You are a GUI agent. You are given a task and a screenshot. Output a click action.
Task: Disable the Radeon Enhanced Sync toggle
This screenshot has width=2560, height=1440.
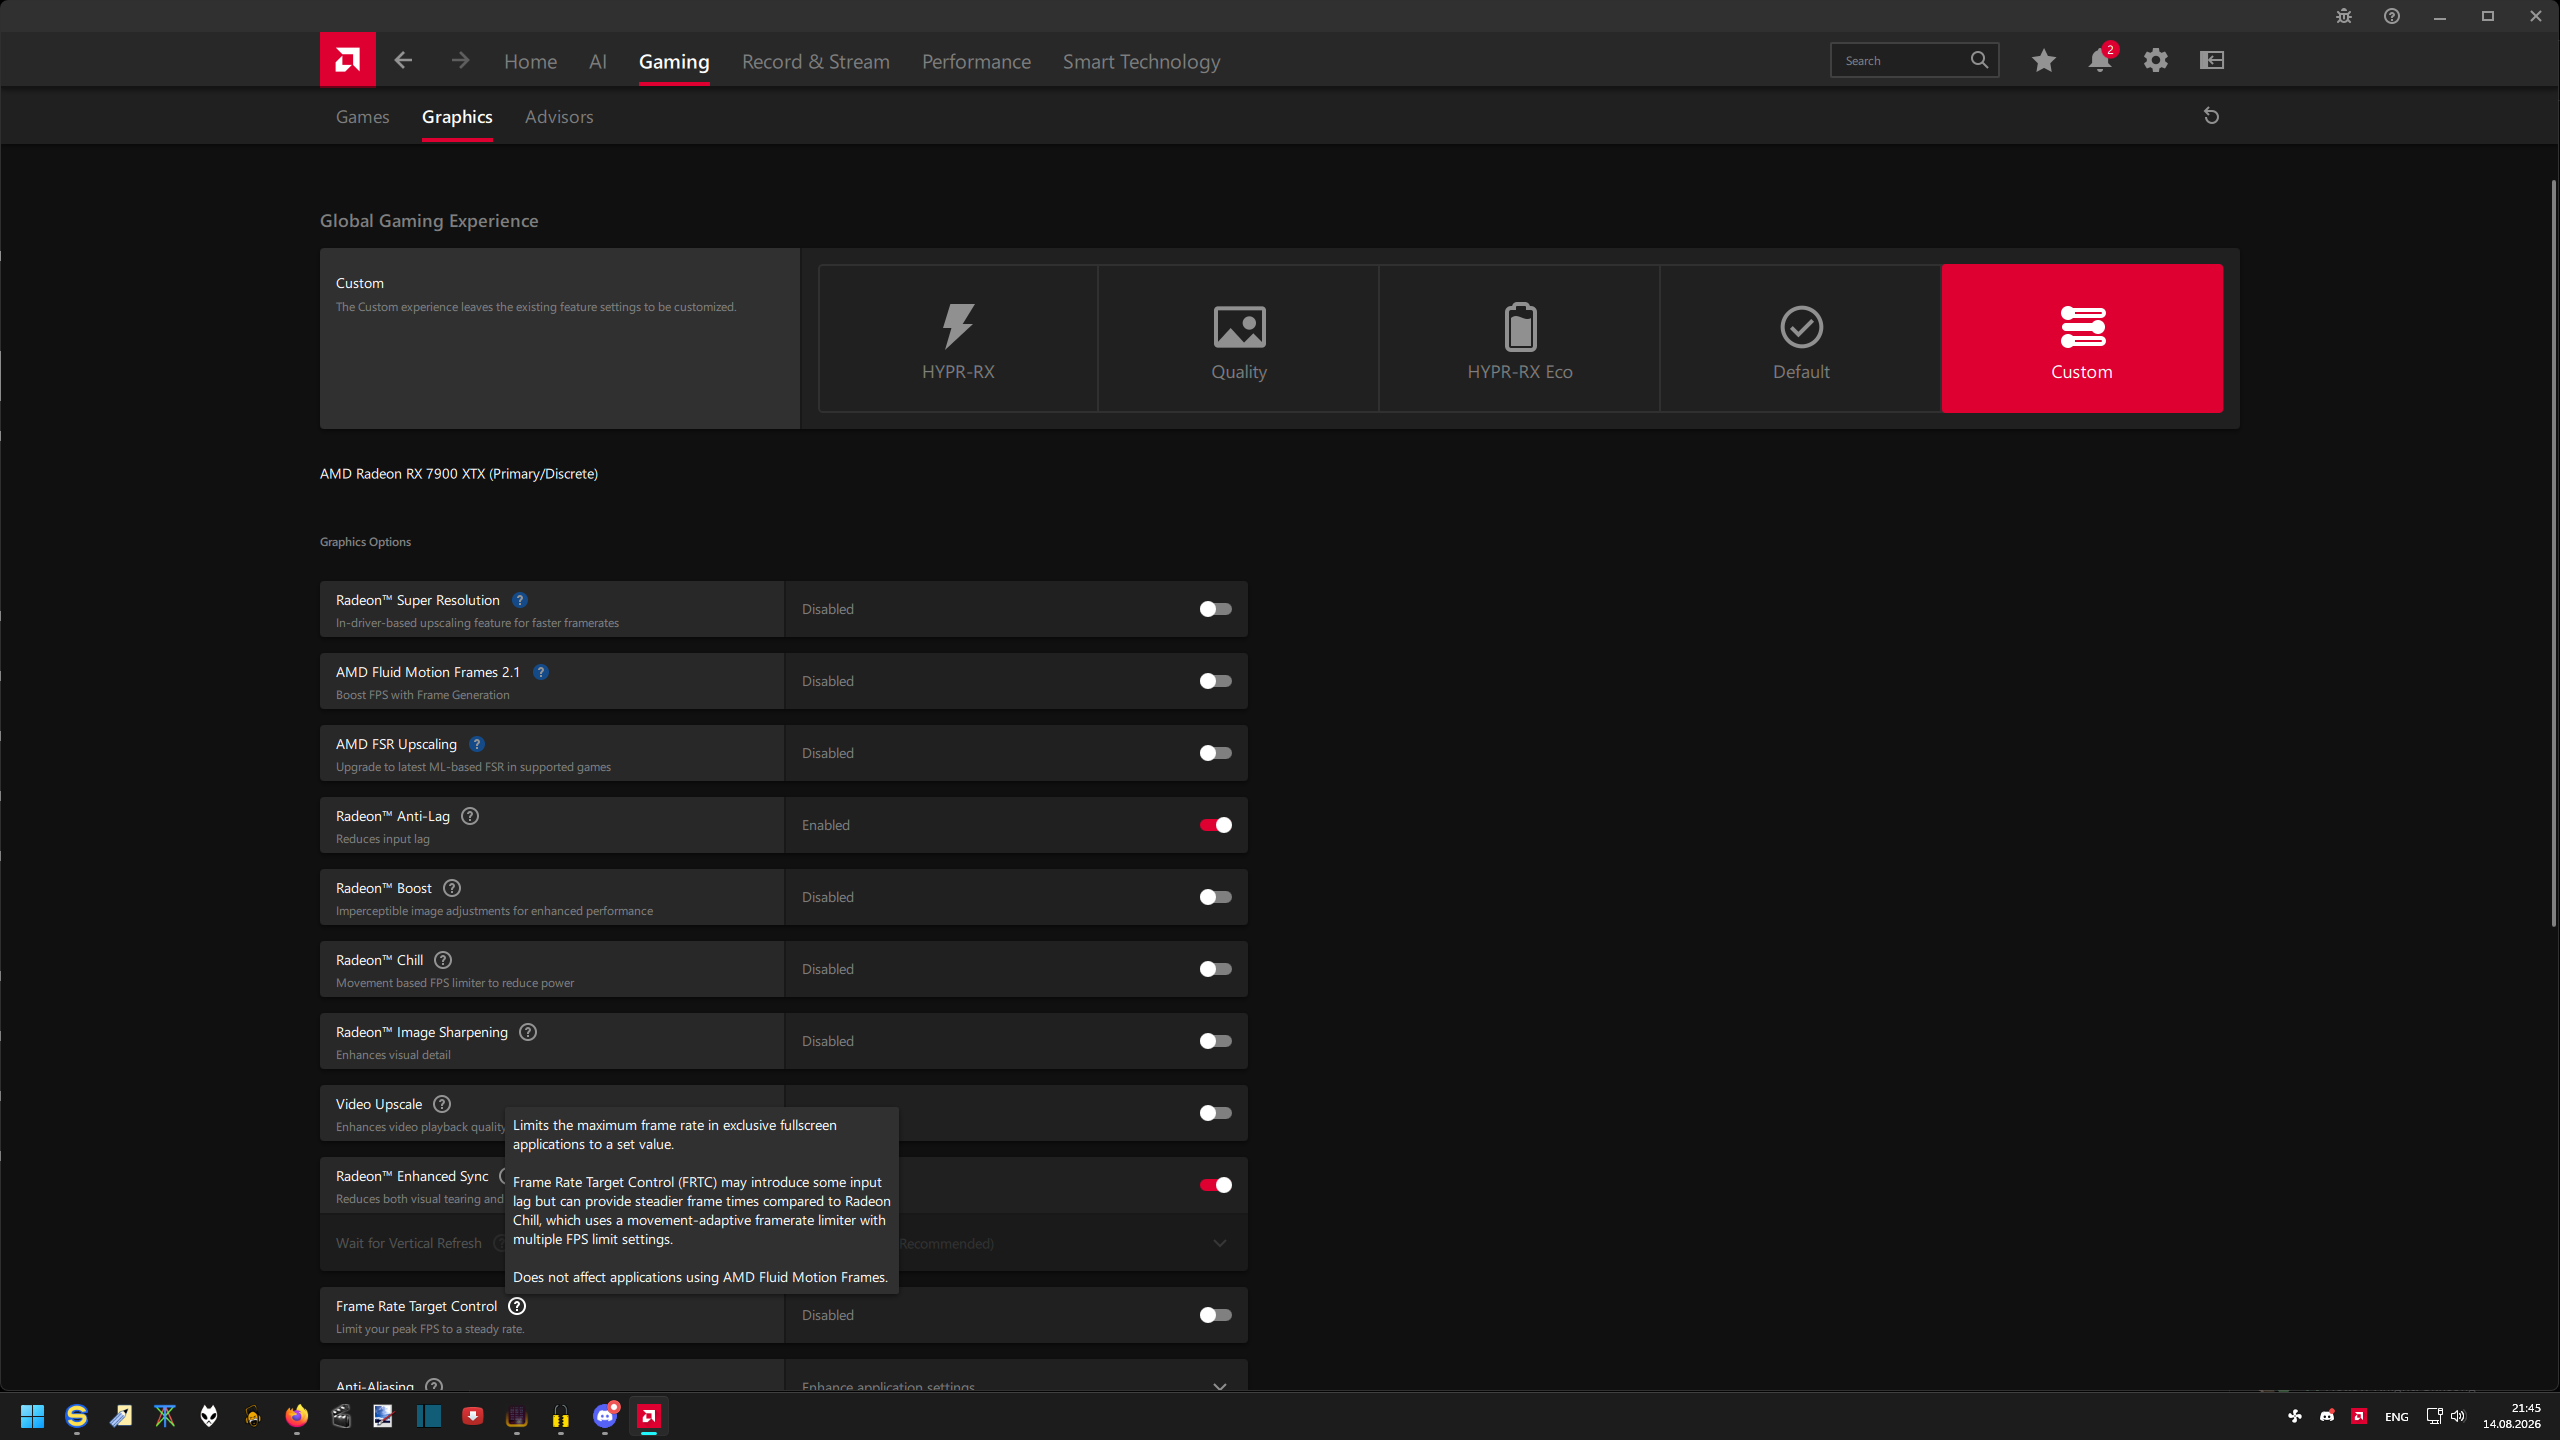[1216, 1185]
